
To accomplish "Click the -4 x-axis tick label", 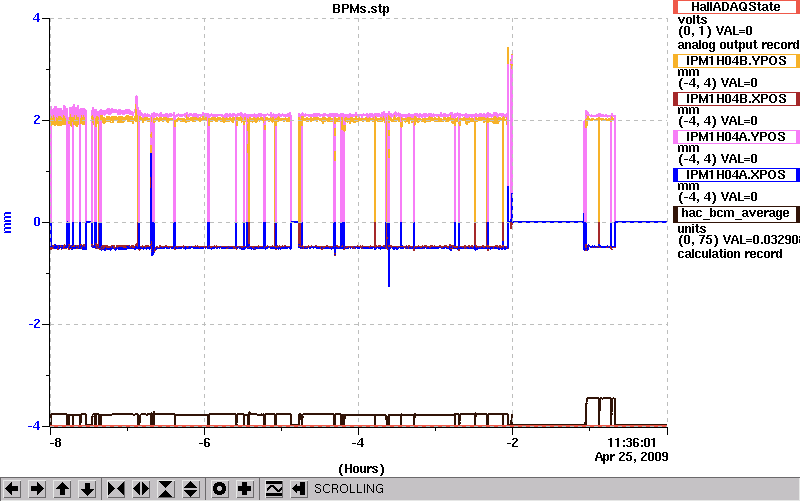I will coord(358,442).
